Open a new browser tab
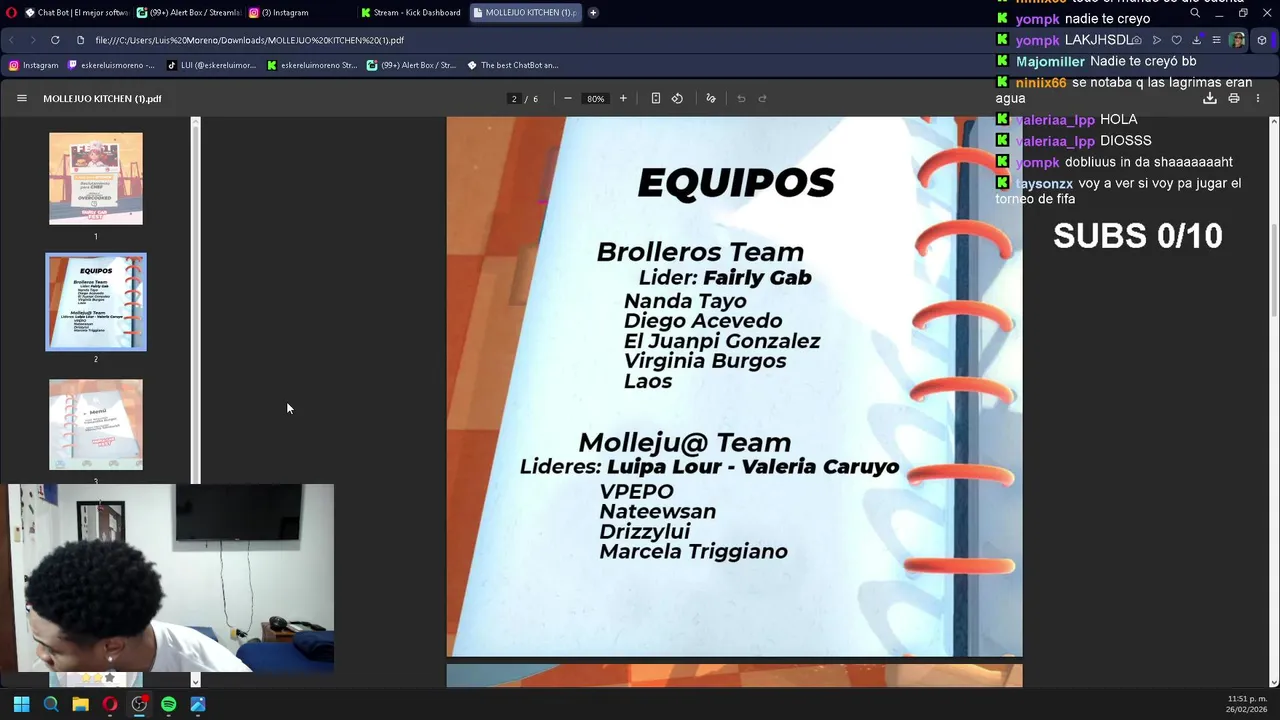 click(593, 12)
